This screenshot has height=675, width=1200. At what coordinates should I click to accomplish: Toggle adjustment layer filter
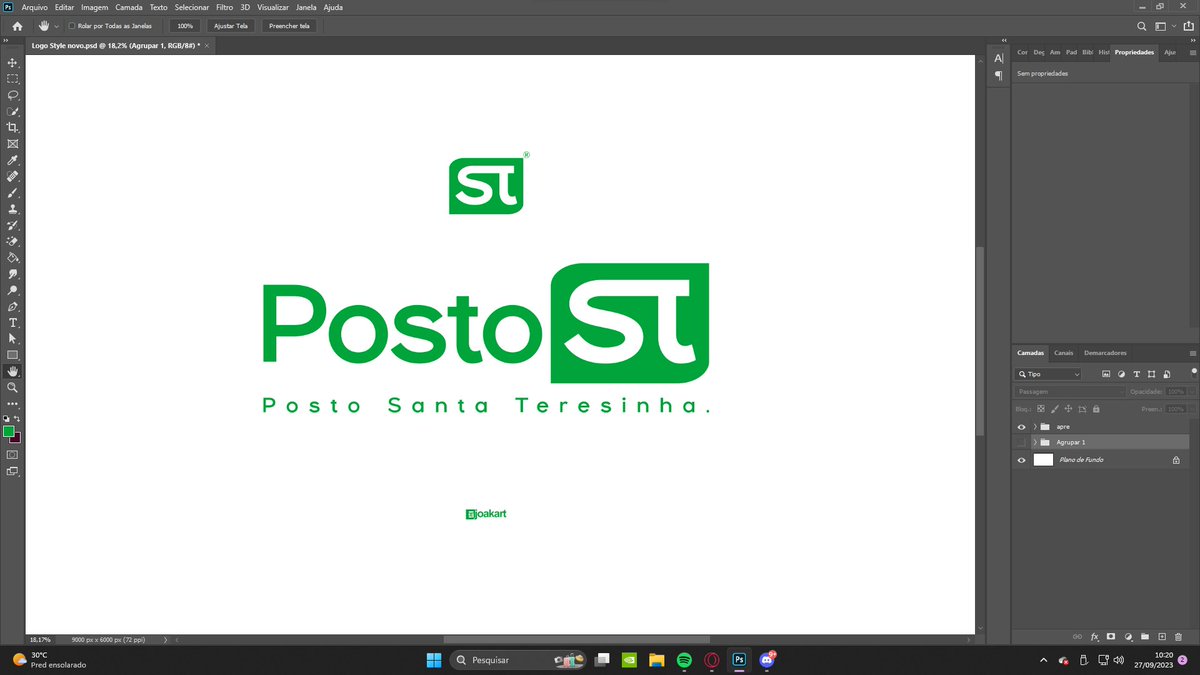(x=1121, y=374)
